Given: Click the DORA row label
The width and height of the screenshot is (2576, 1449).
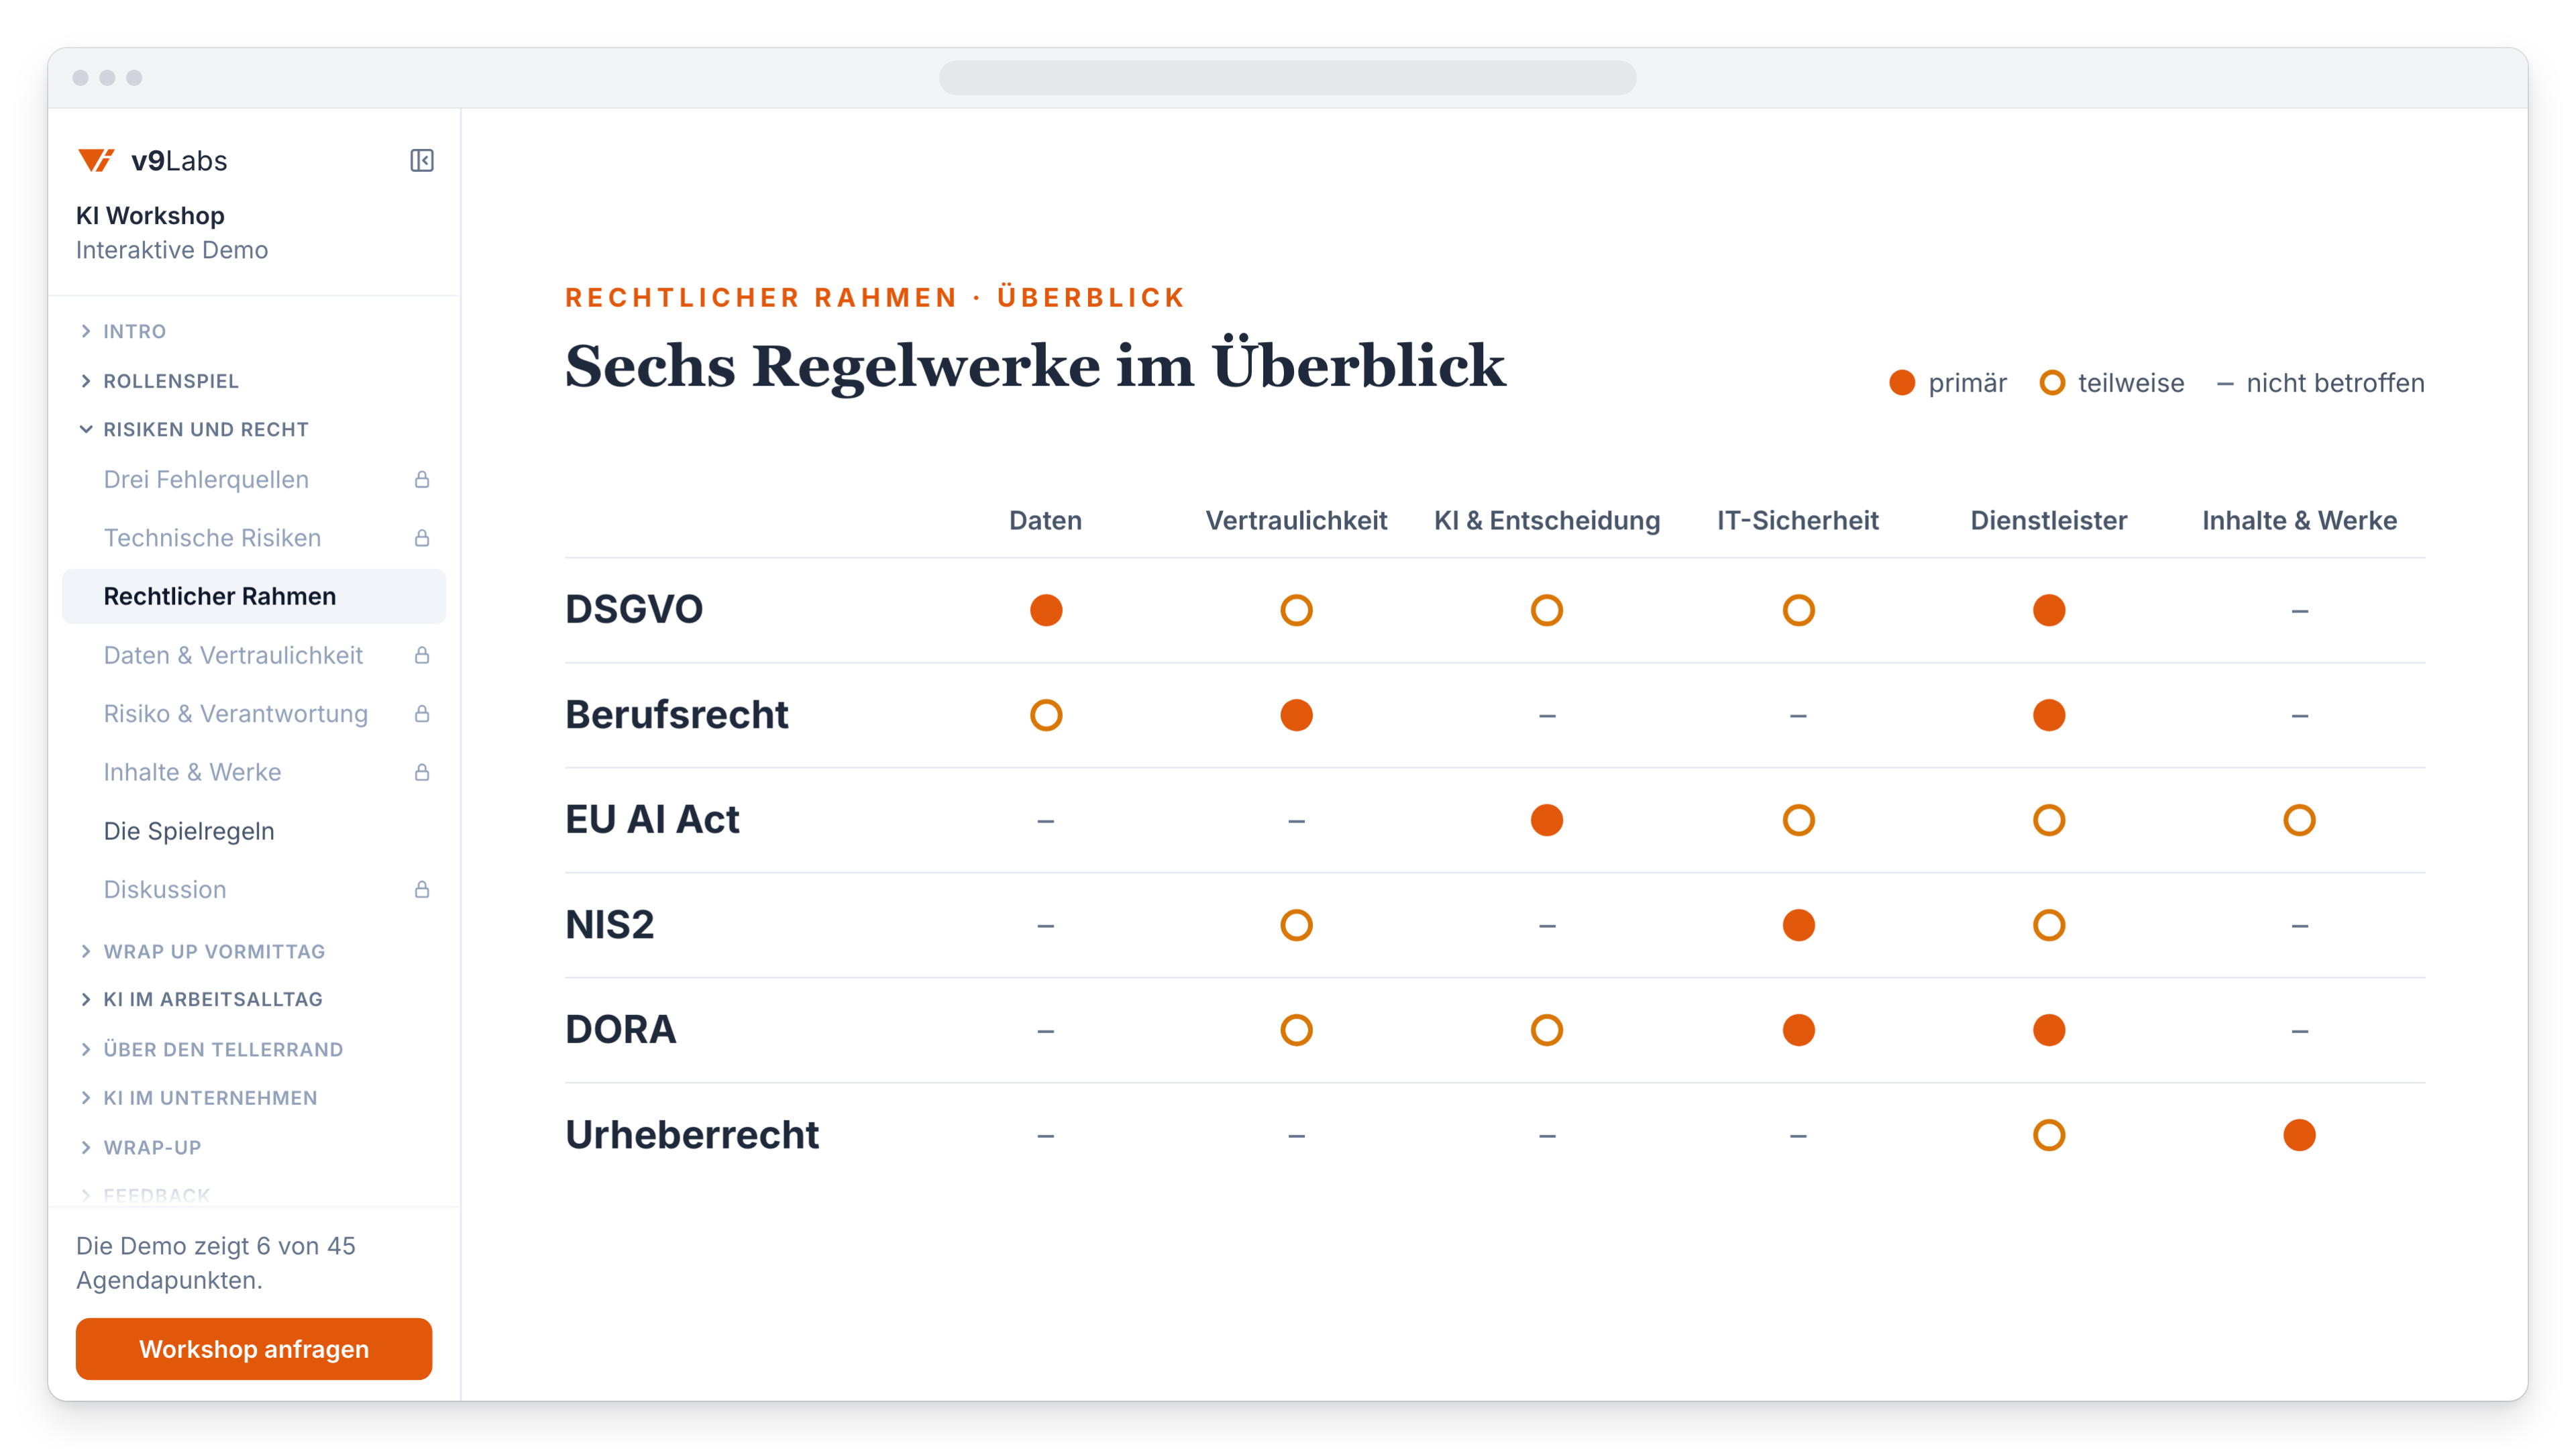Looking at the screenshot, I should pos(620,1029).
